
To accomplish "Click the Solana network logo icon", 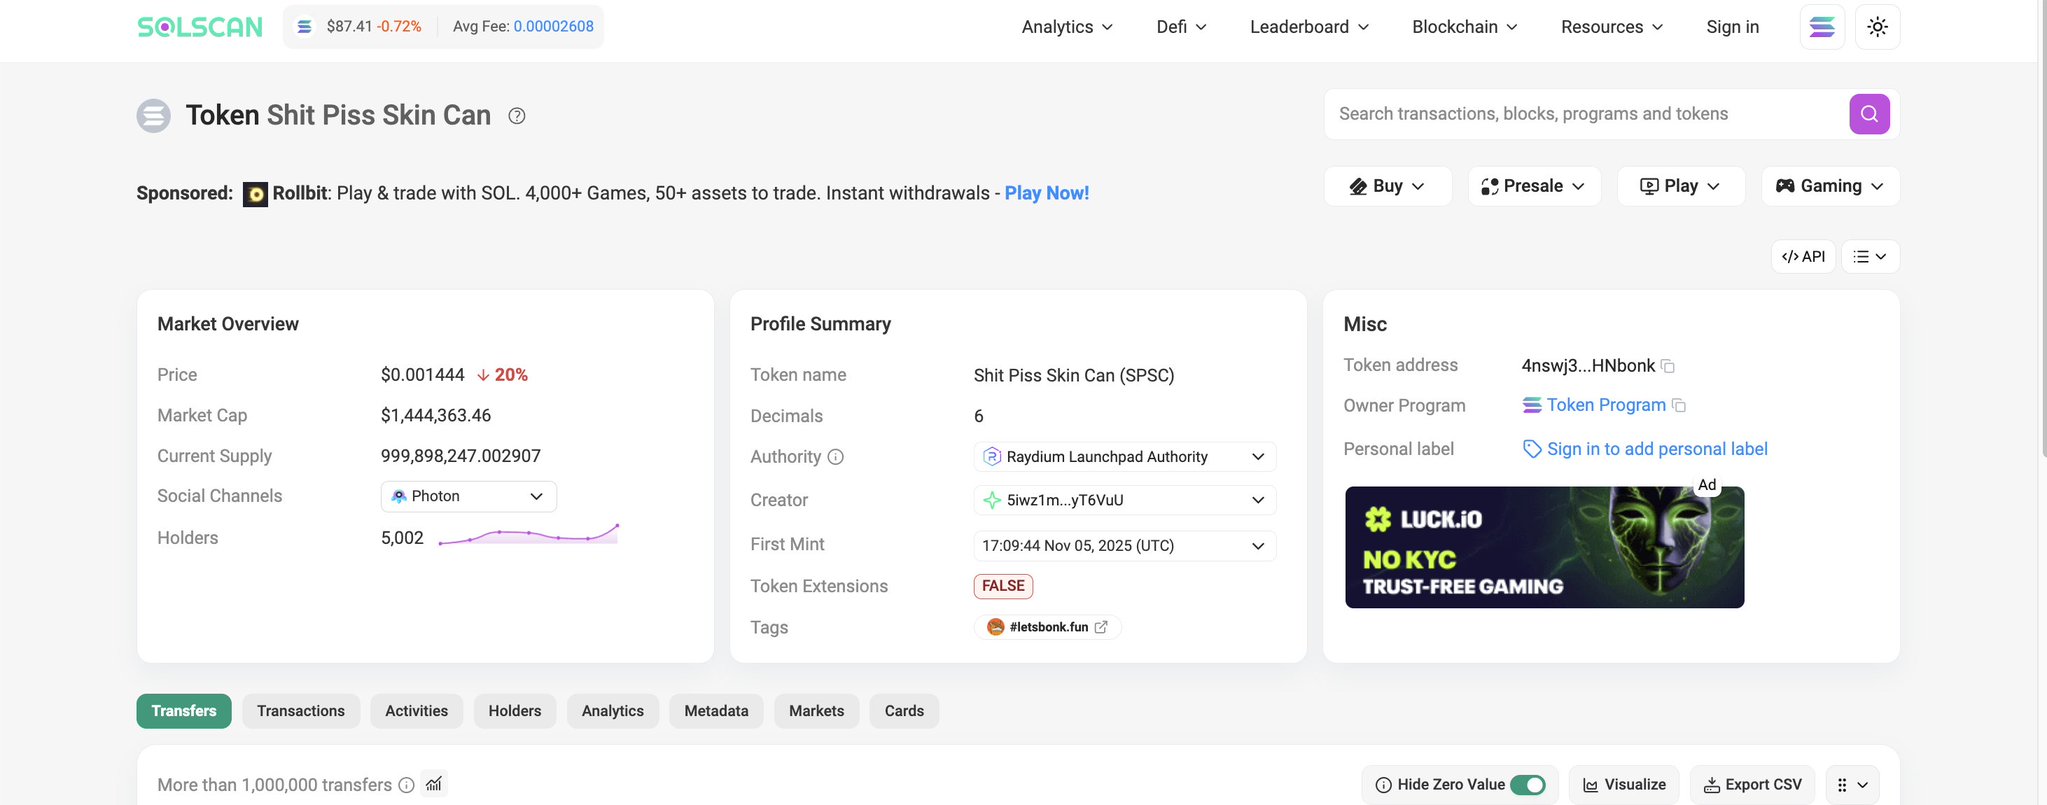I will tap(1822, 27).
